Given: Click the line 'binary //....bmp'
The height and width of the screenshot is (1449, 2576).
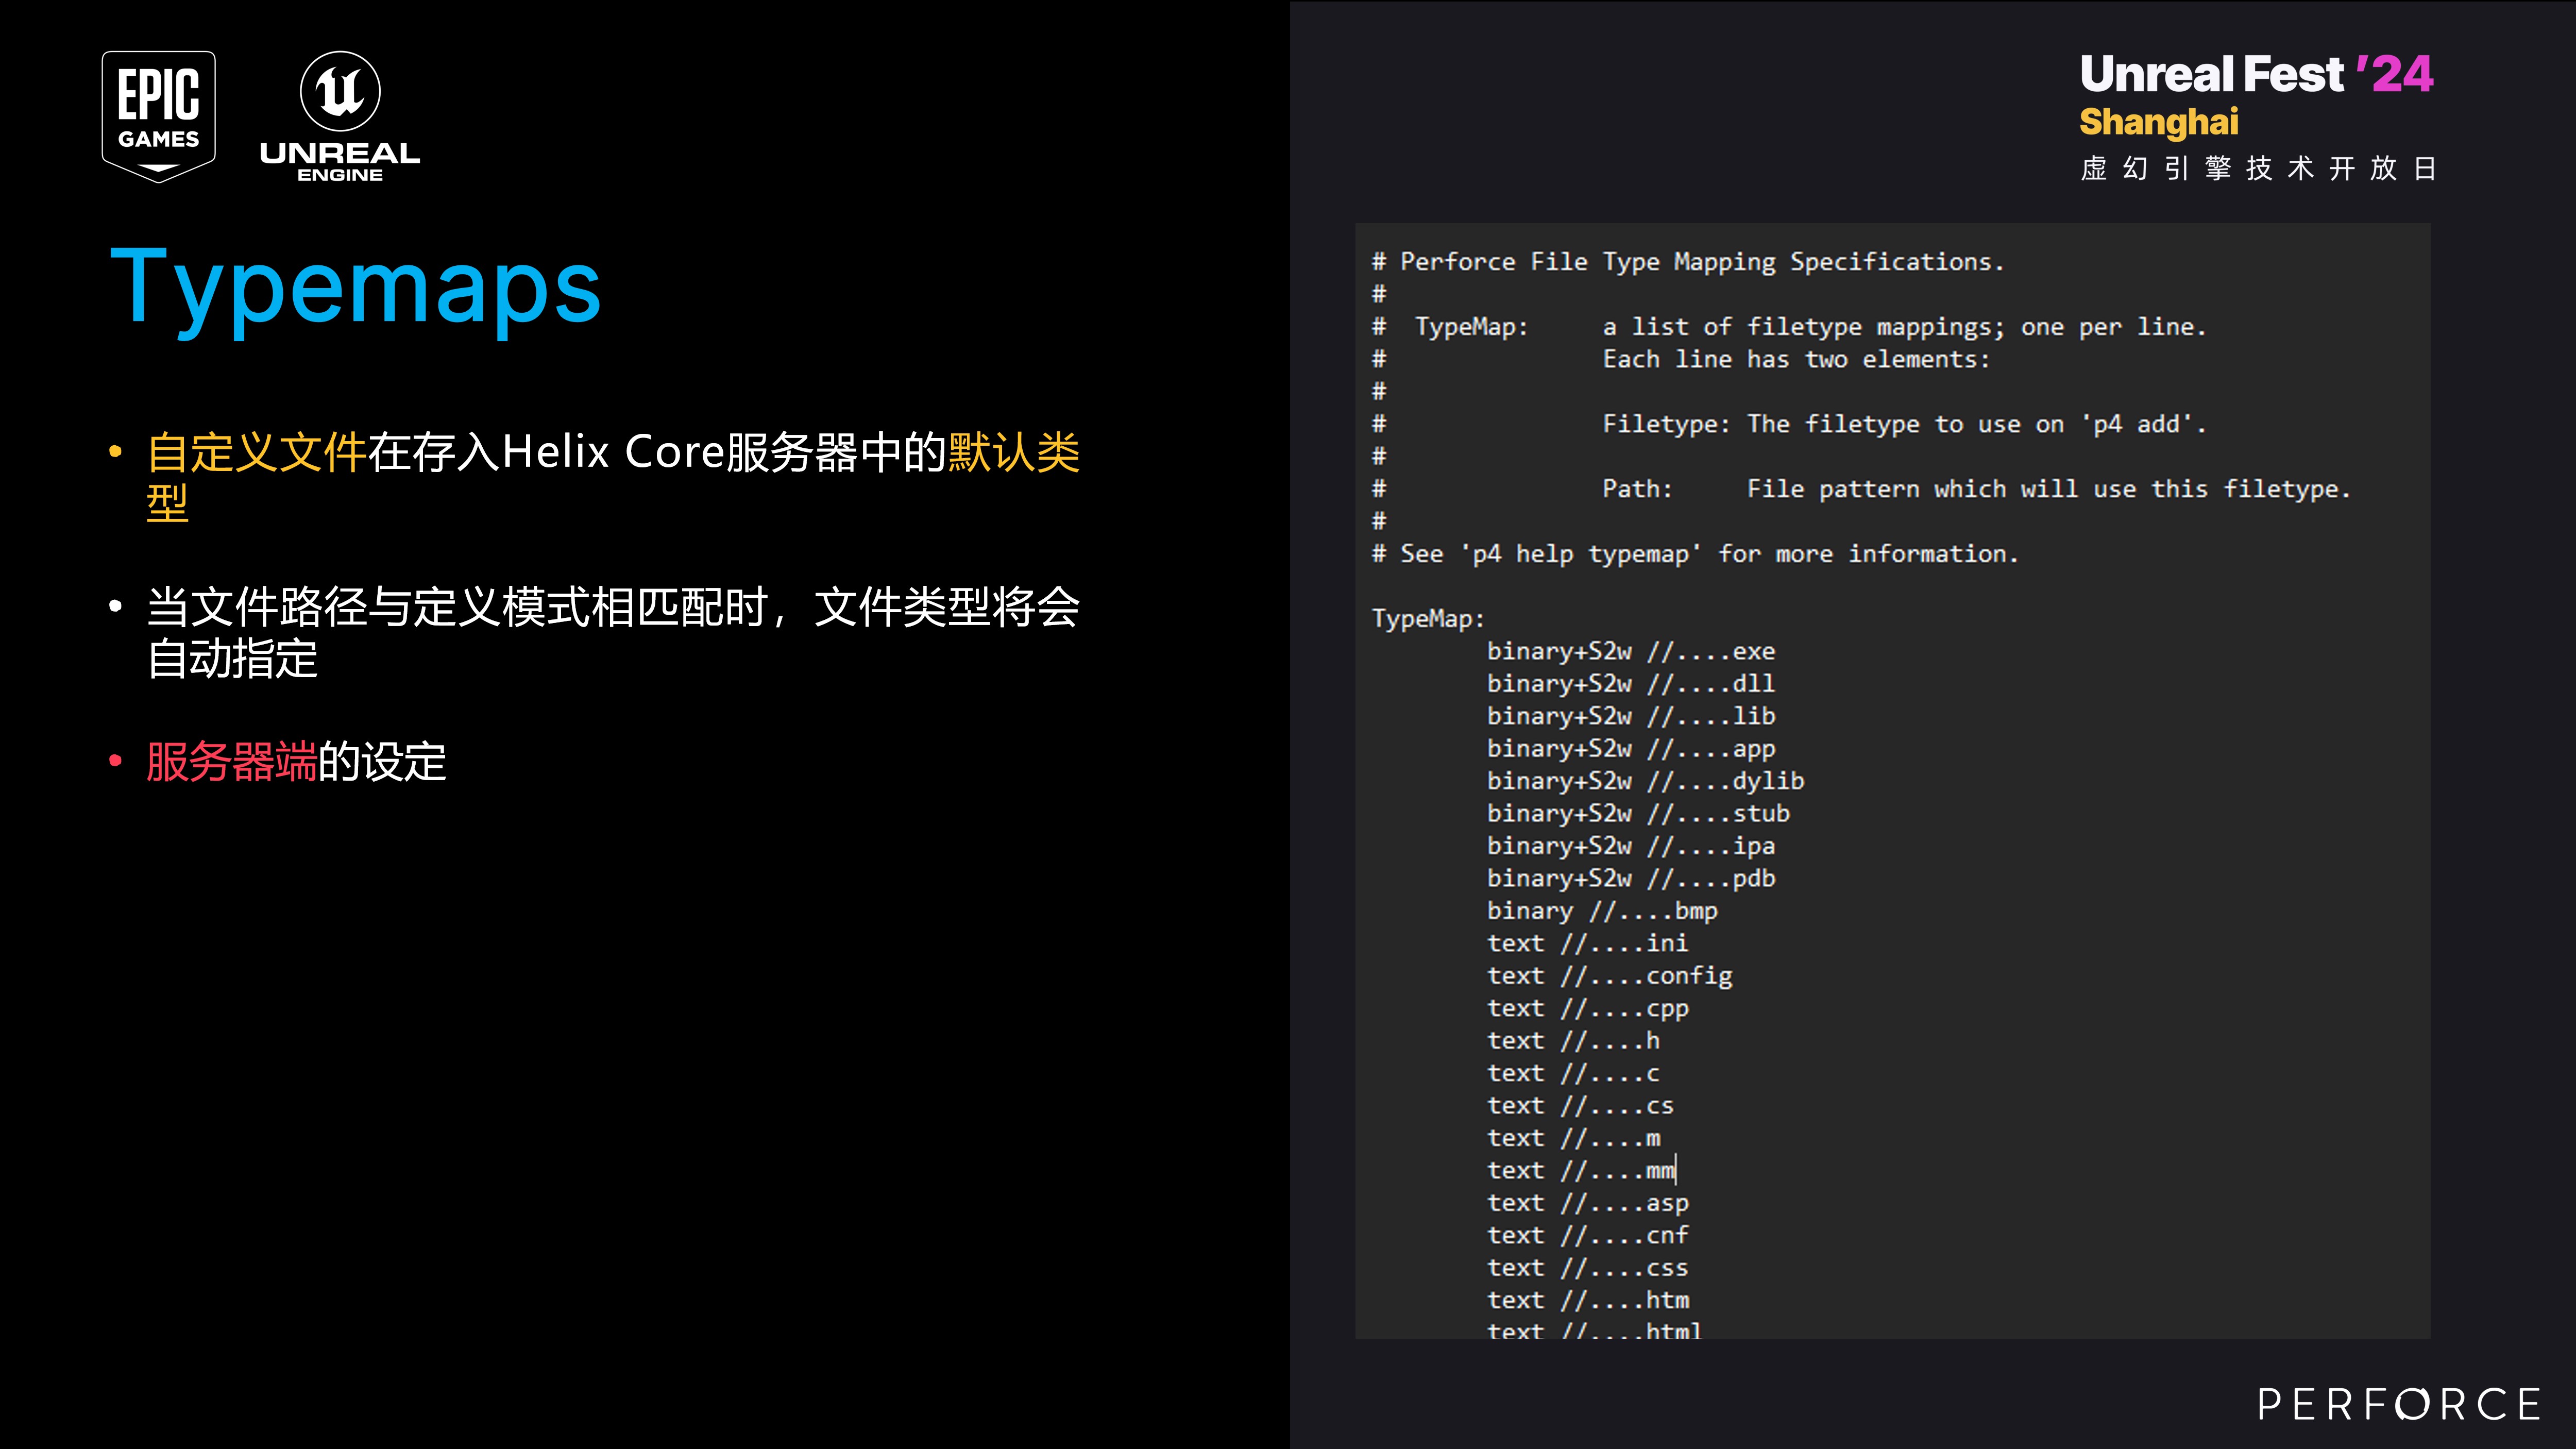Looking at the screenshot, I should coord(1602,911).
